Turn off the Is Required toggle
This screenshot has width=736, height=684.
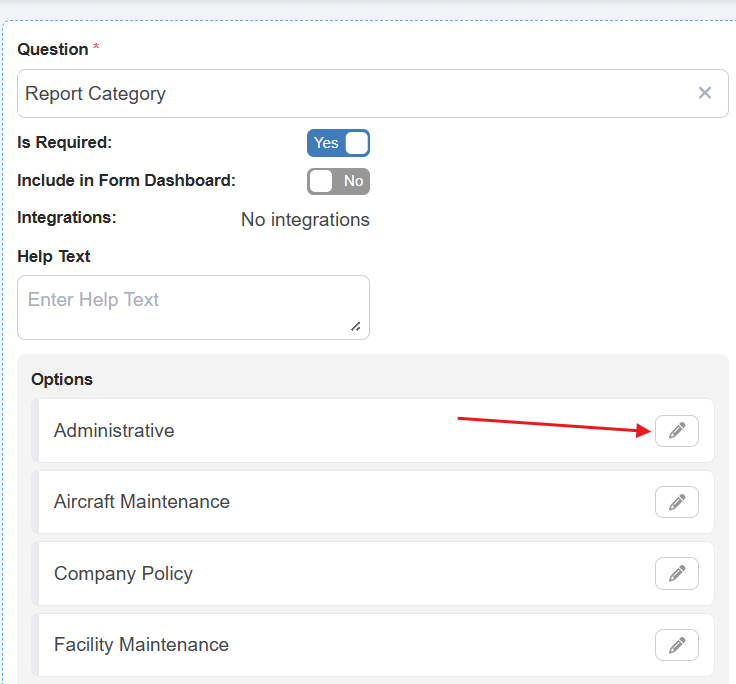[338, 143]
